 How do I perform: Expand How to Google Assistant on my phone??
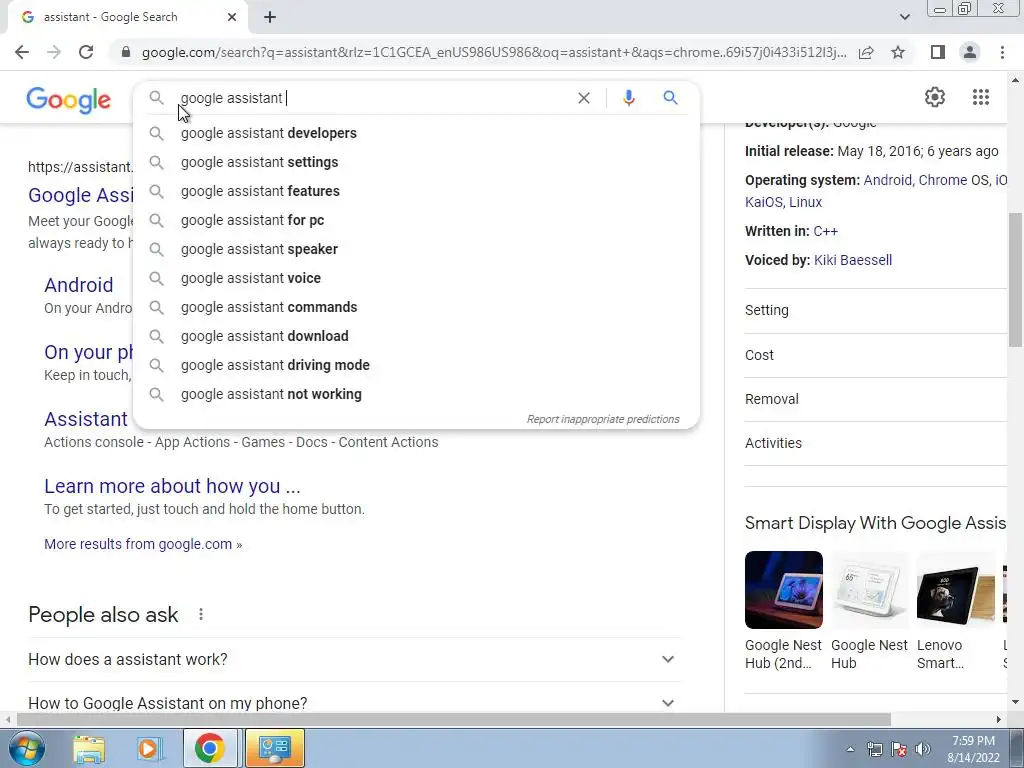(353, 703)
